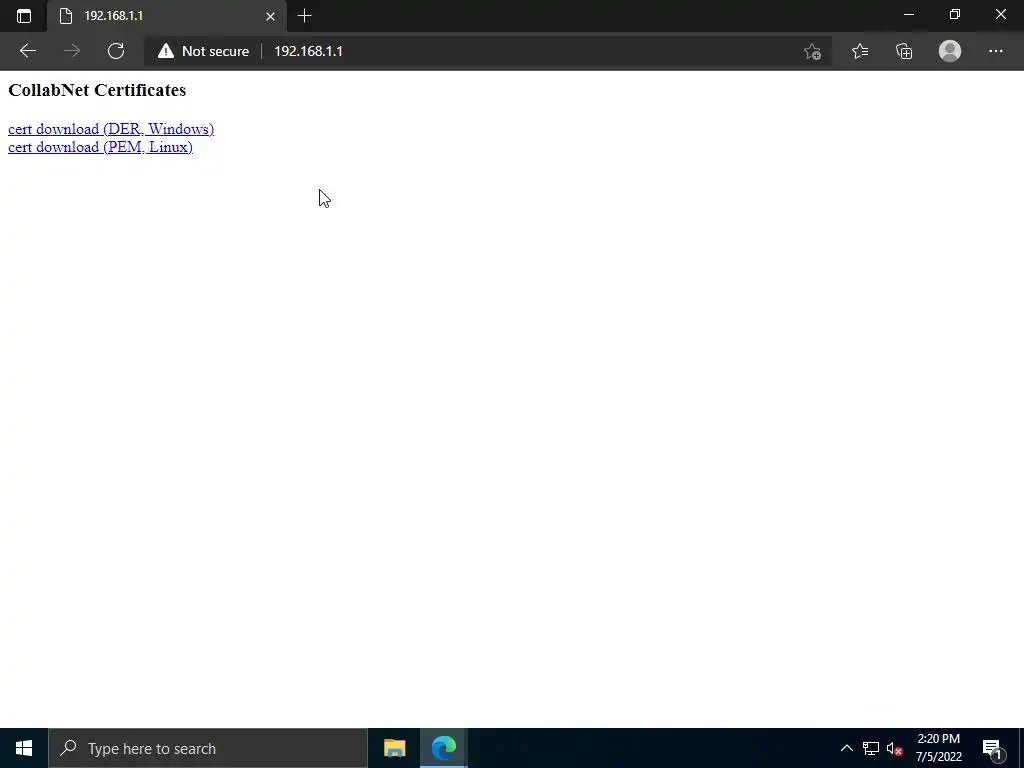The height and width of the screenshot is (768, 1024).
Task: Click the muted volume tray icon
Action: coord(895,748)
